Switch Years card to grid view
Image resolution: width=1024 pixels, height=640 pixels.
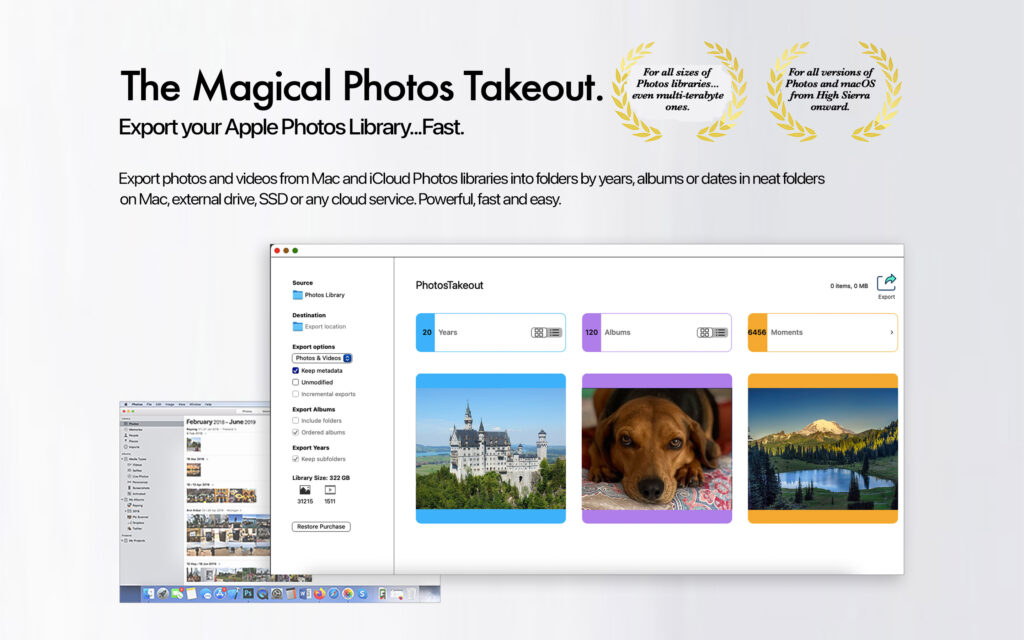[539, 332]
